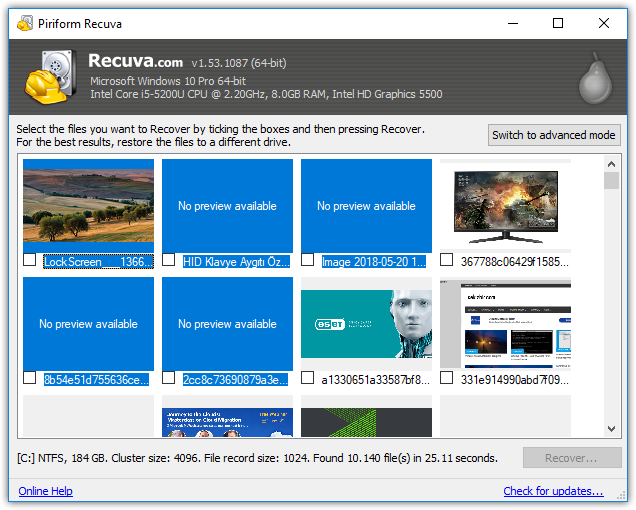Image resolution: width=636 pixels, height=510 pixels.
Task: Click the scroll down arrow of file list
Action: (611, 429)
